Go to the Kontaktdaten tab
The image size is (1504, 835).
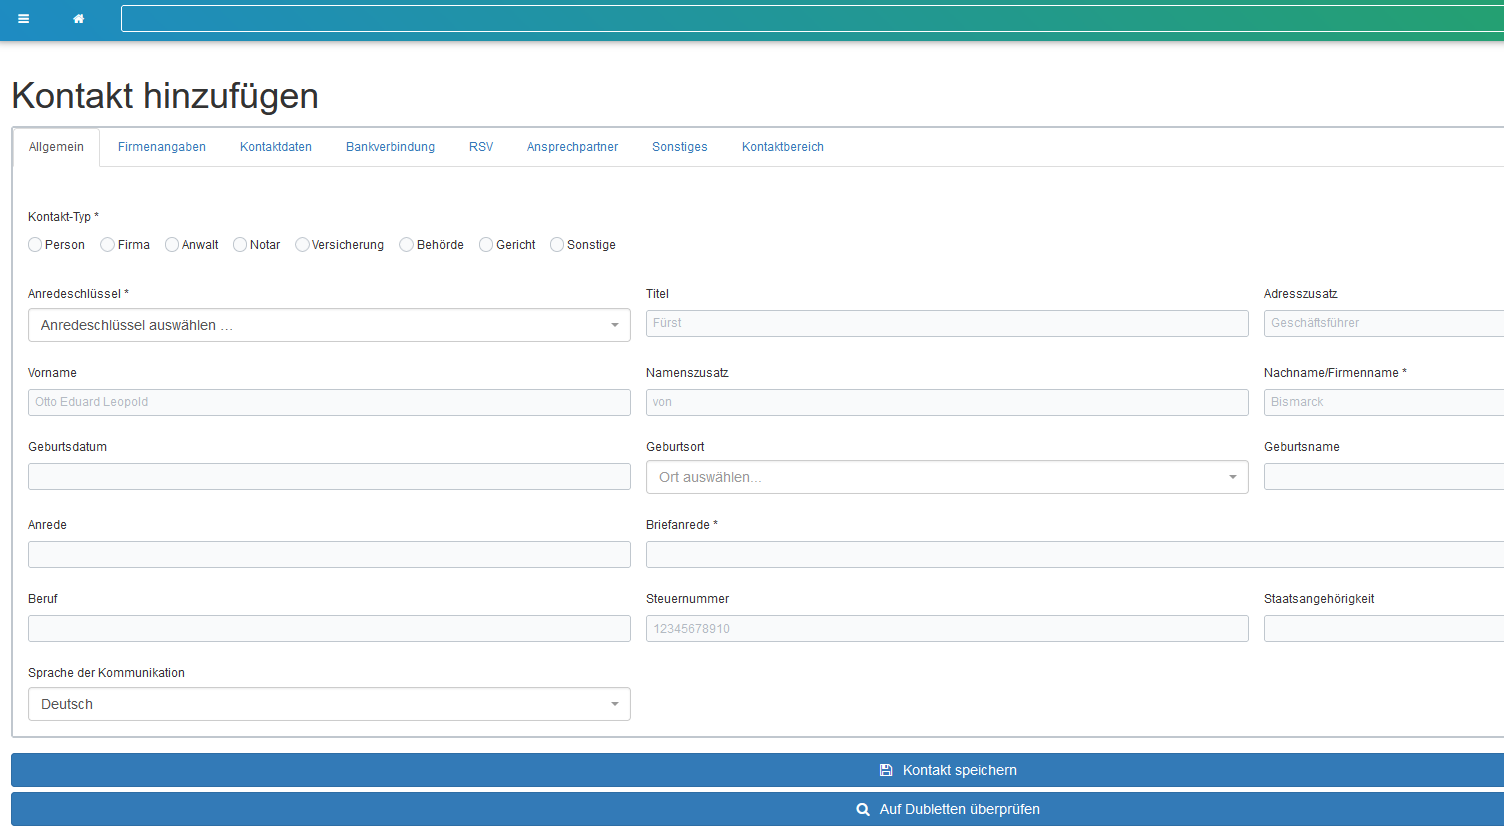tap(276, 147)
